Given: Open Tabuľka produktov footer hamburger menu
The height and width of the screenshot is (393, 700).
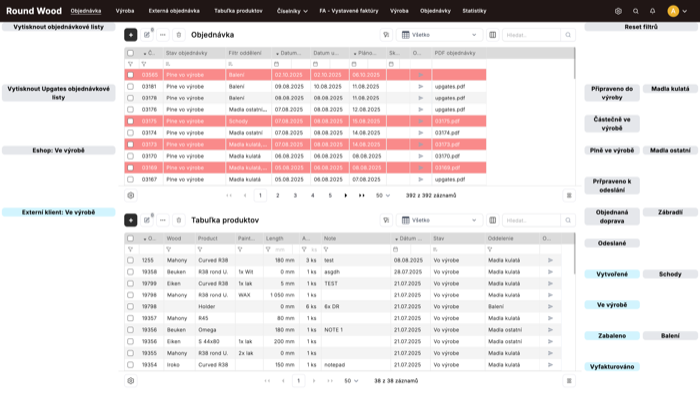Looking at the screenshot, I should point(569,381).
